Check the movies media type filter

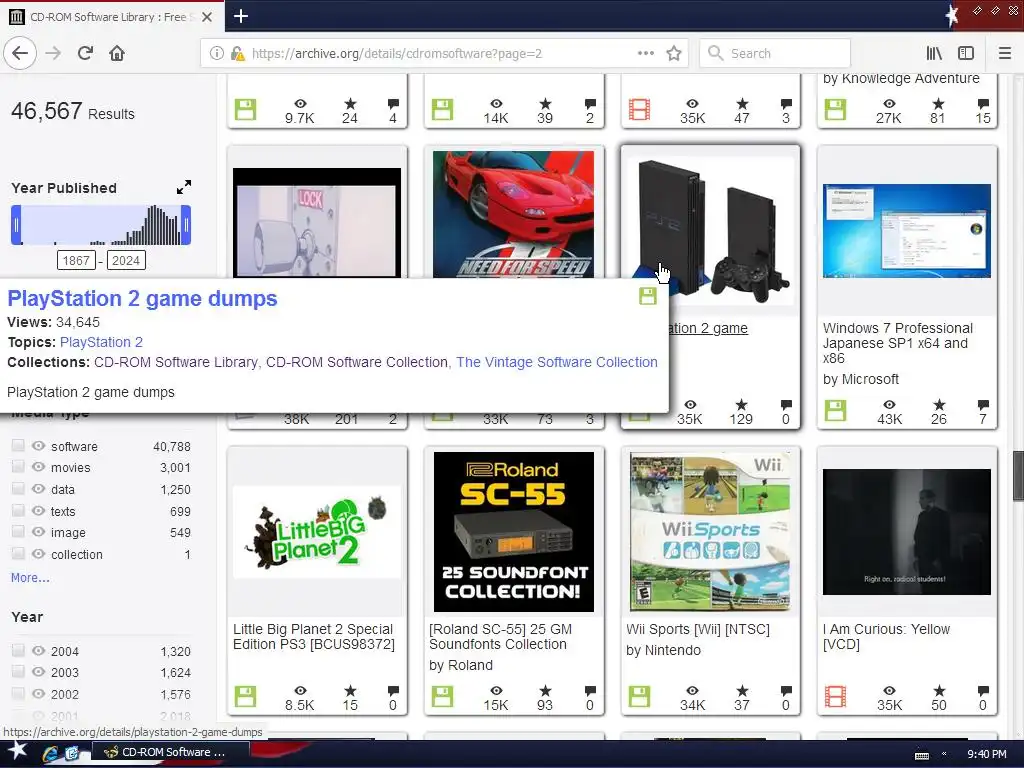18,467
